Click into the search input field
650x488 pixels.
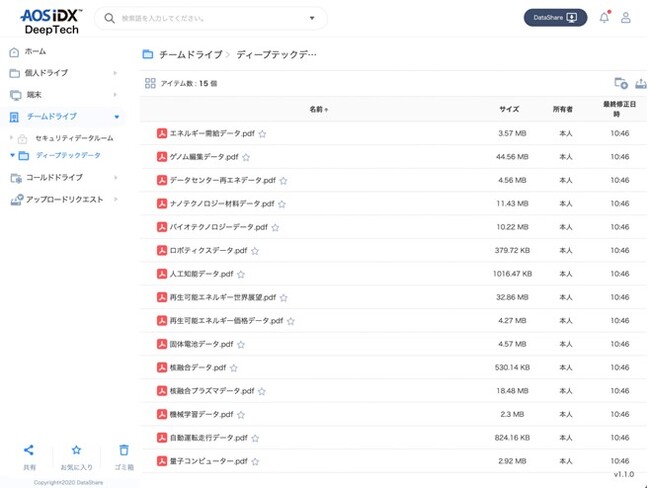click(210, 18)
